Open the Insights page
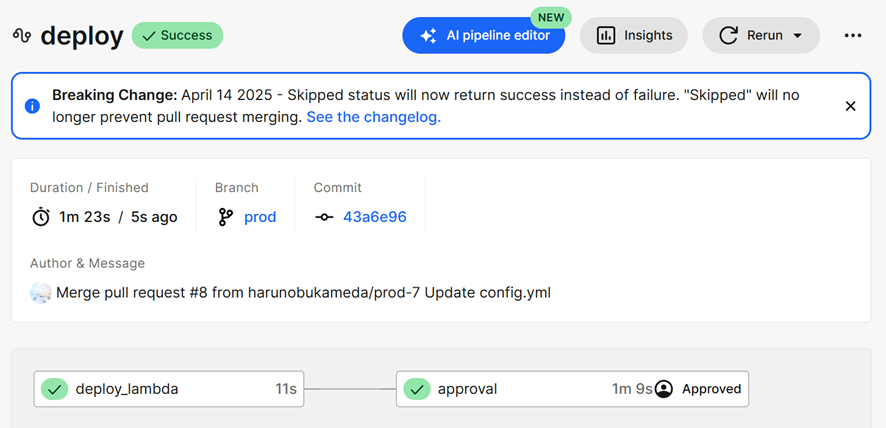Image resolution: width=886 pixels, height=428 pixels. (x=633, y=36)
